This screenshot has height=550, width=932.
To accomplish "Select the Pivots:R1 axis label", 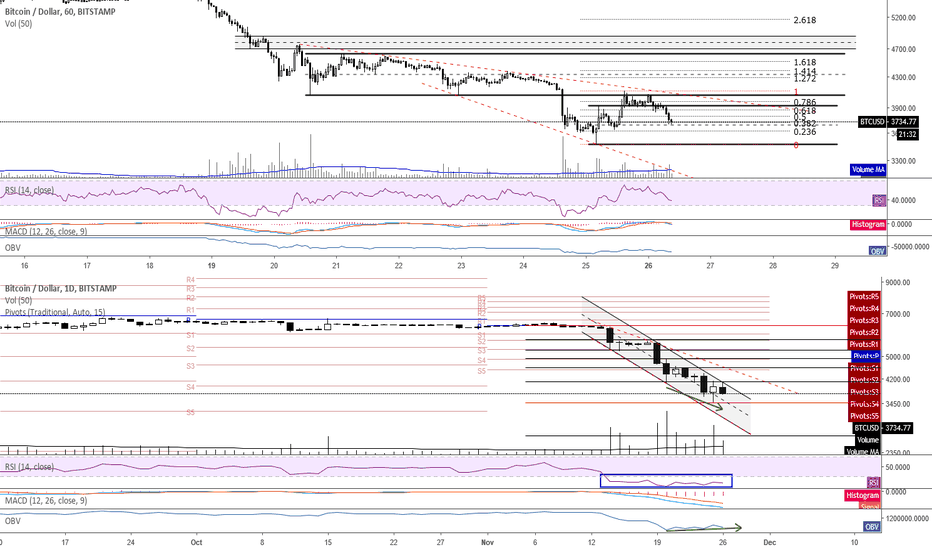I will point(864,344).
